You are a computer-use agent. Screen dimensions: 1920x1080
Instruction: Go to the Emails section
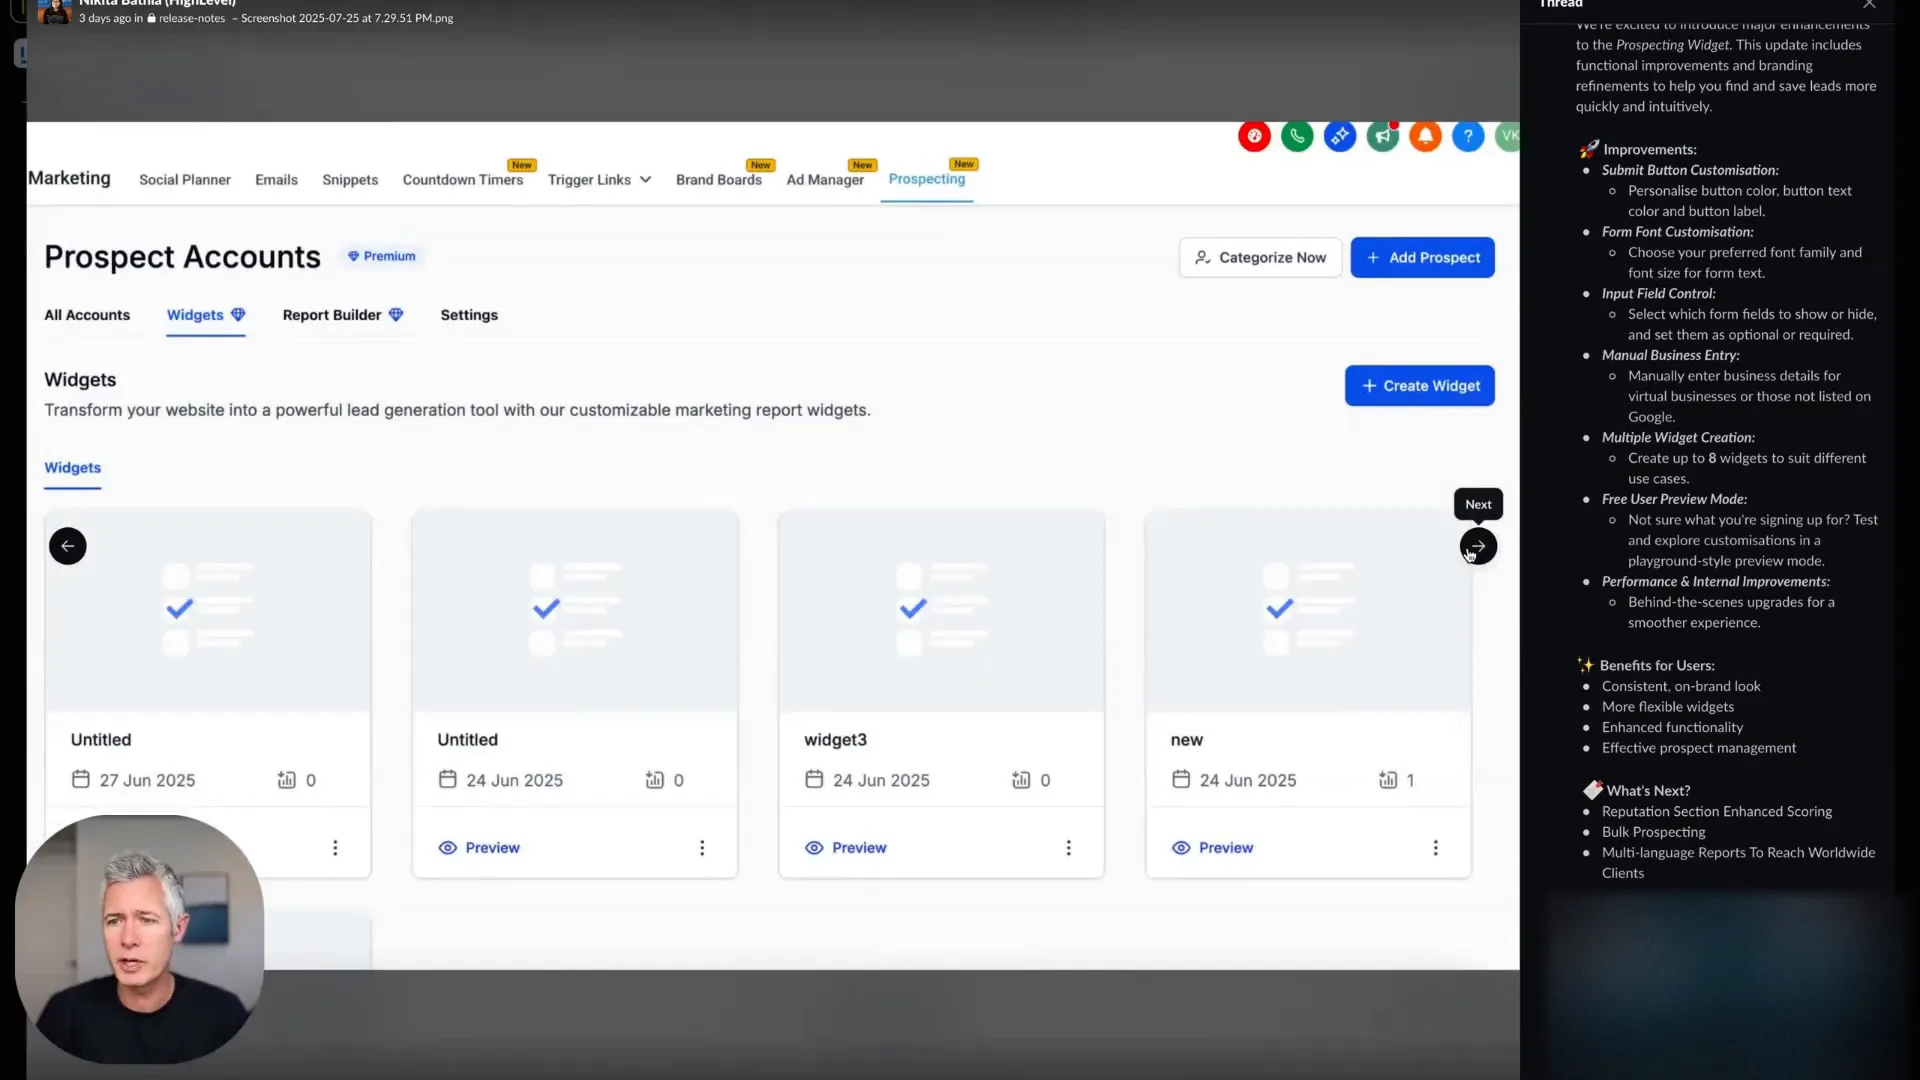(x=276, y=180)
